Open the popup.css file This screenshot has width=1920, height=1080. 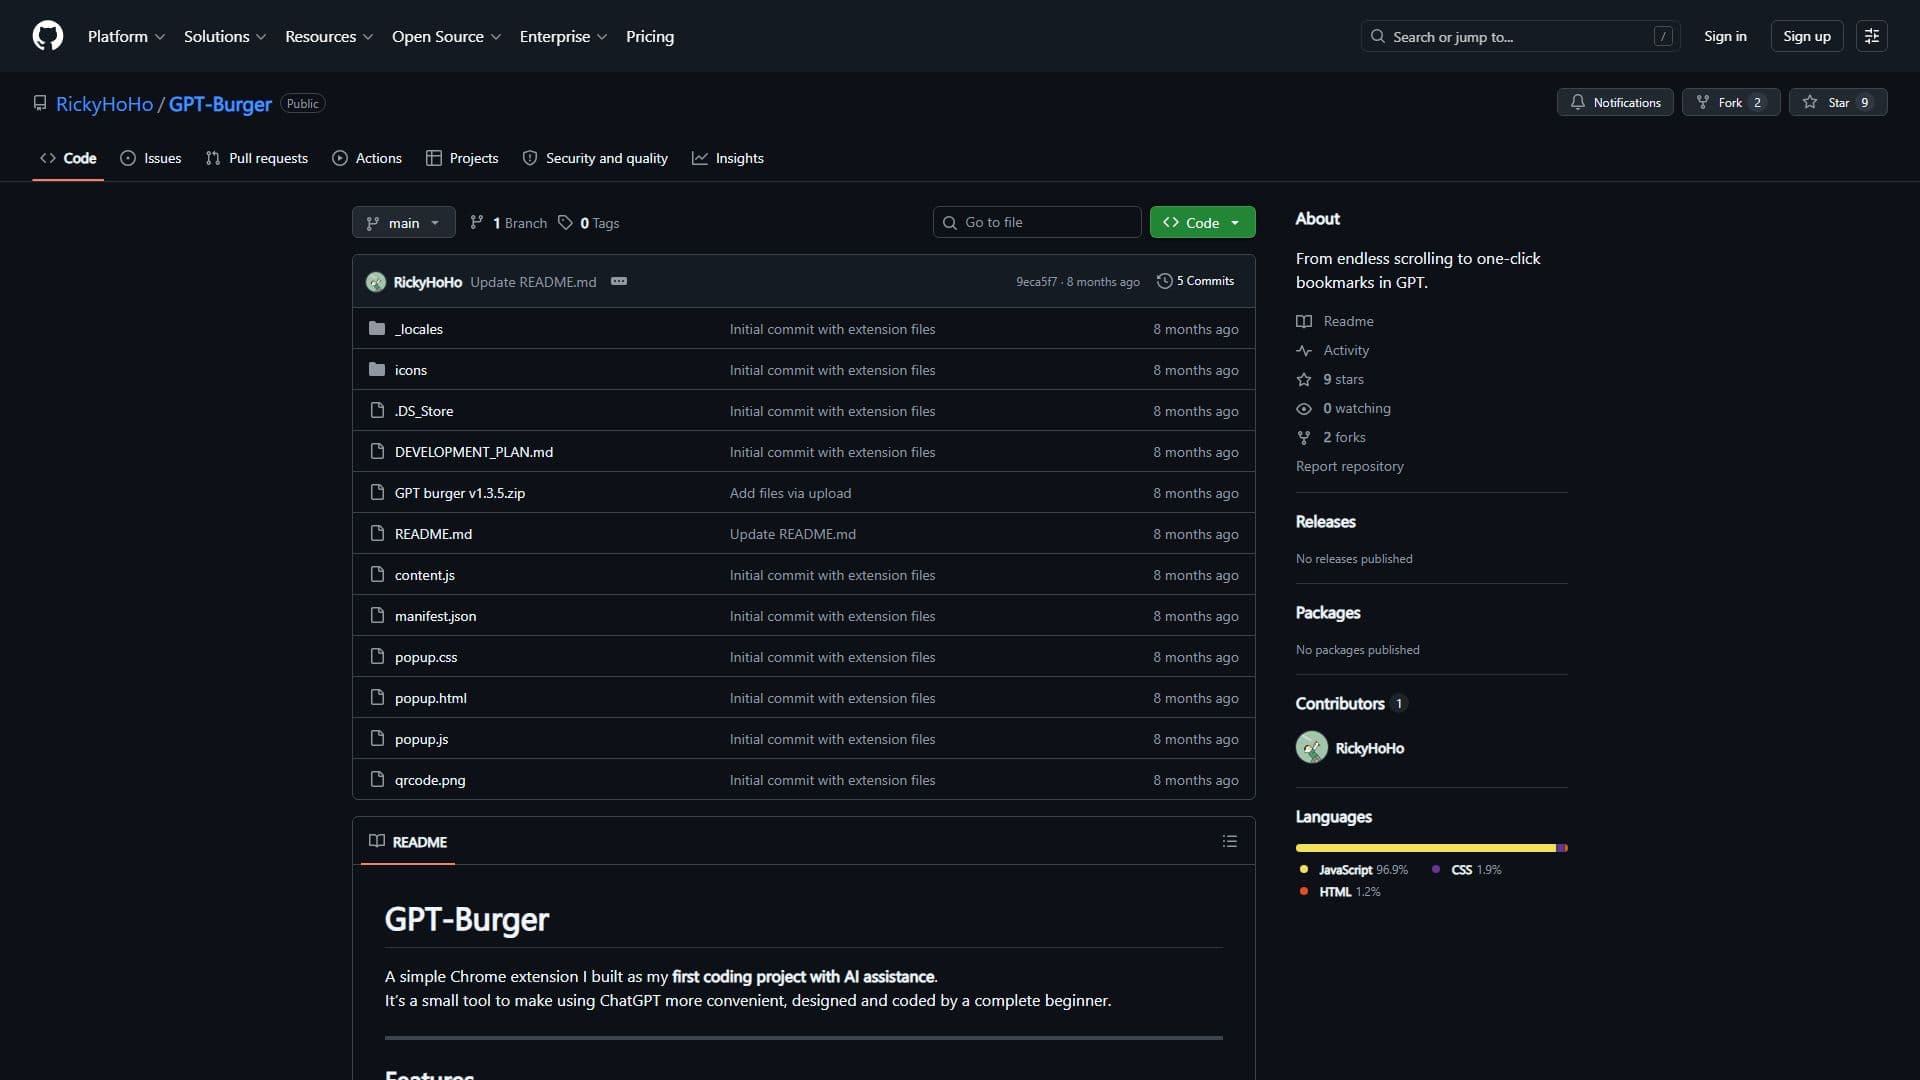(426, 657)
